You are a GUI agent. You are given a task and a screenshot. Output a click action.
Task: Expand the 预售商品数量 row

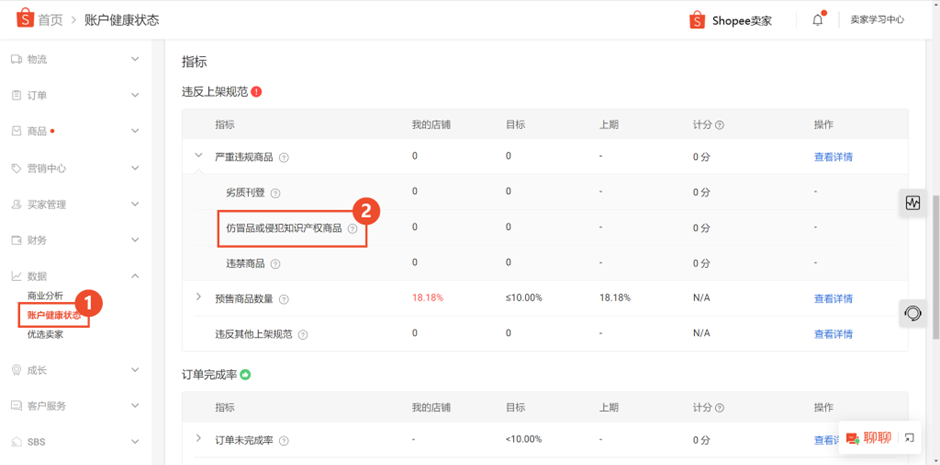[198, 297]
